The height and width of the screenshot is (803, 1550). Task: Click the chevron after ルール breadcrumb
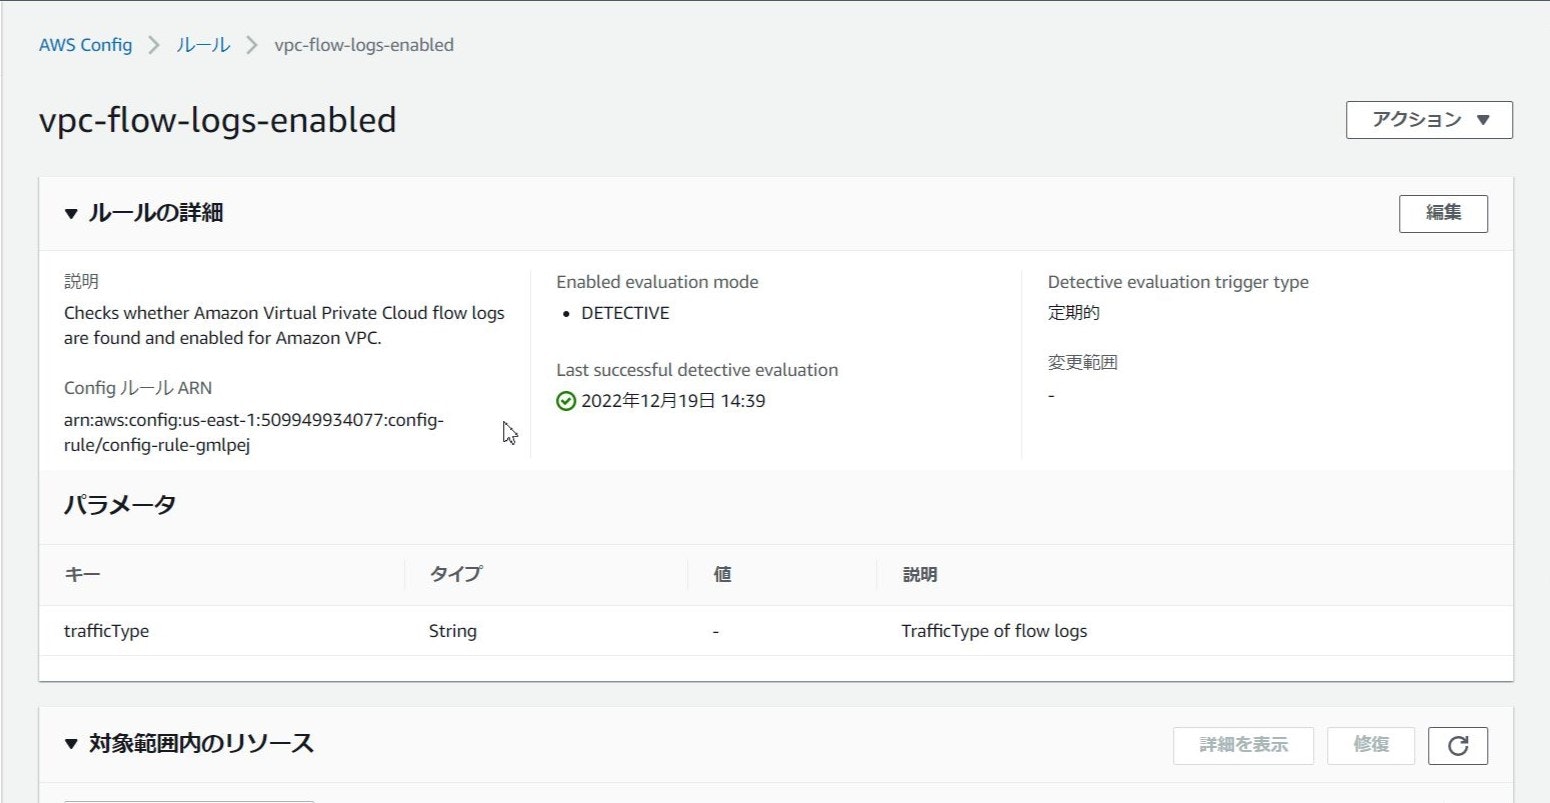pos(252,45)
